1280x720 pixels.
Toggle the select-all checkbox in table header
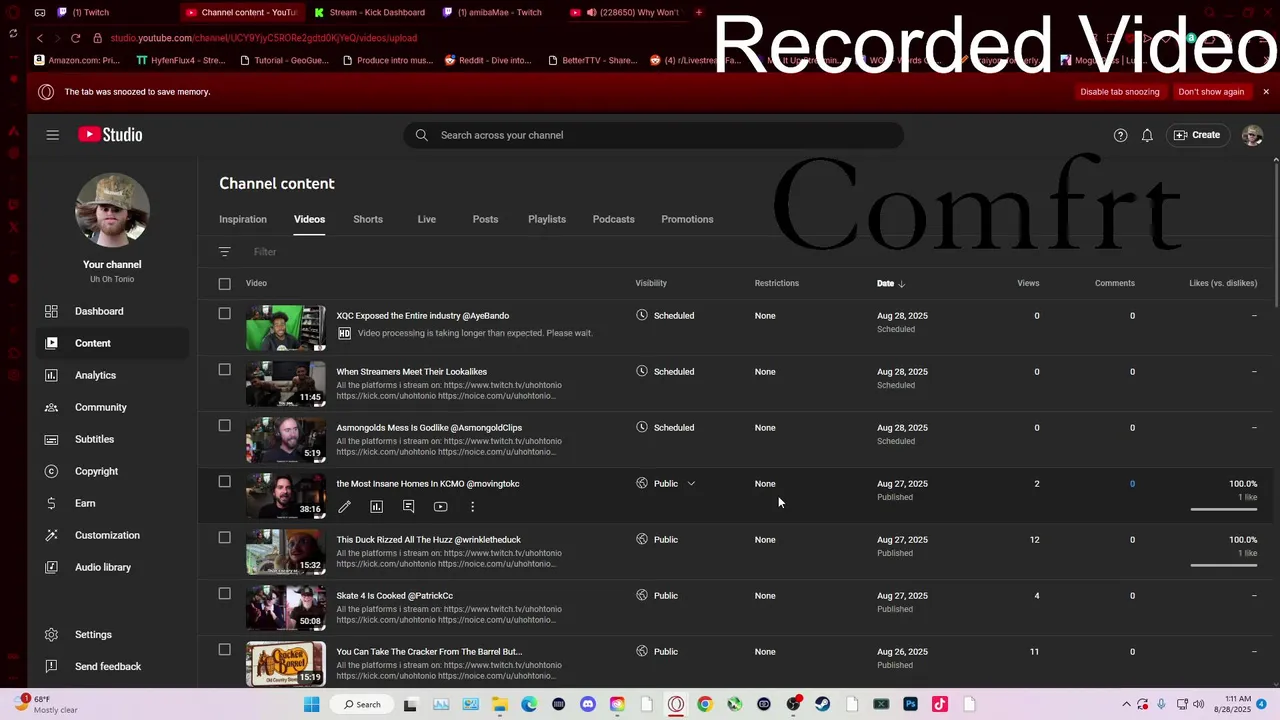tap(224, 284)
